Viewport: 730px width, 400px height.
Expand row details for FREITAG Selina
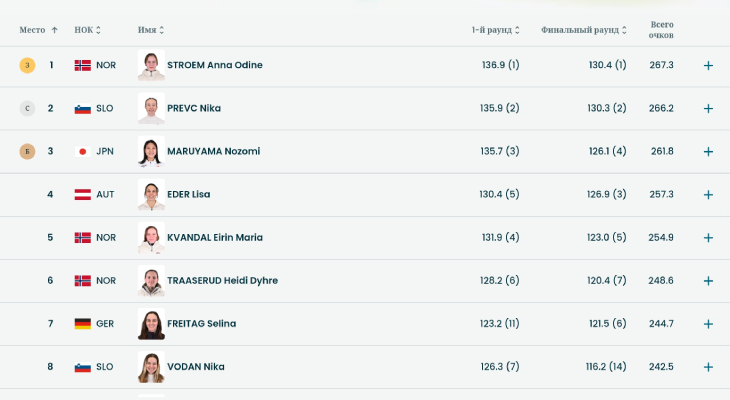pyautogui.click(x=708, y=324)
